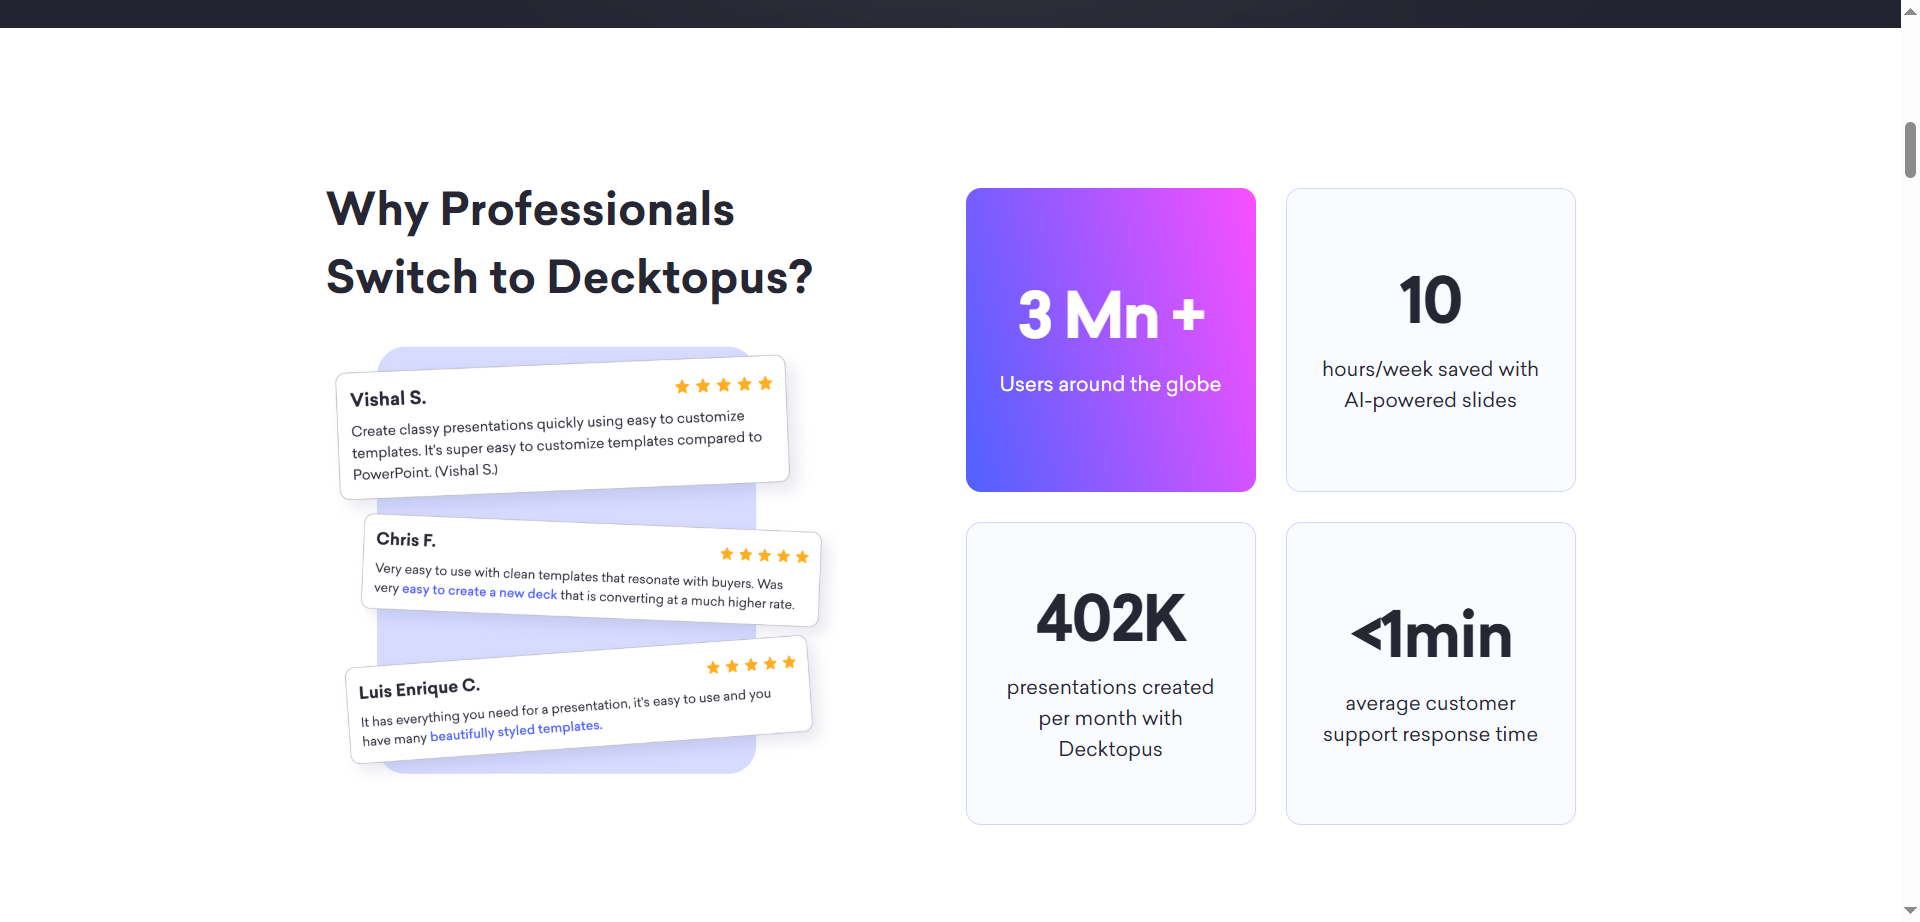Click the "Users around the globe" text
The height and width of the screenshot is (922, 1920).
pos(1110,384)
